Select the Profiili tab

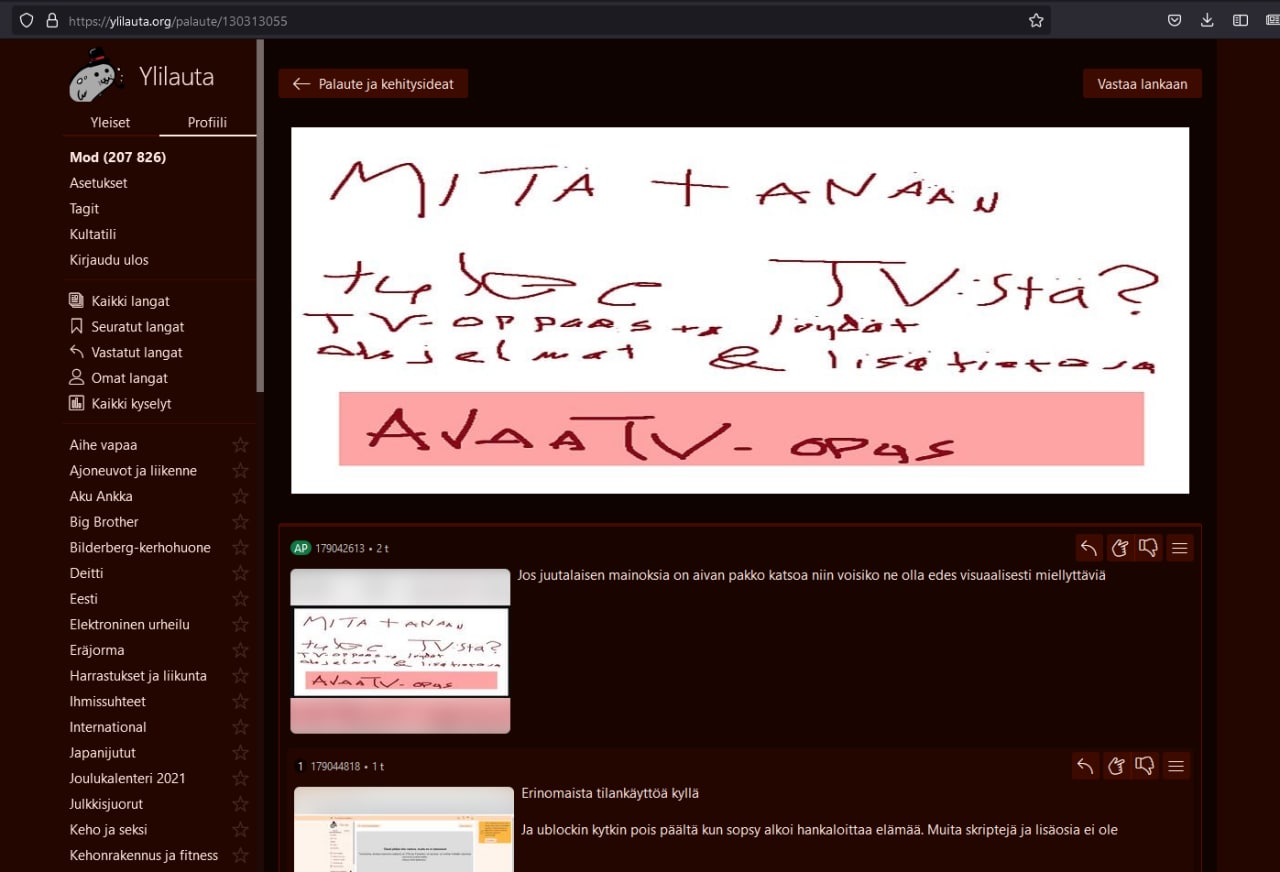tap(207, 123)
